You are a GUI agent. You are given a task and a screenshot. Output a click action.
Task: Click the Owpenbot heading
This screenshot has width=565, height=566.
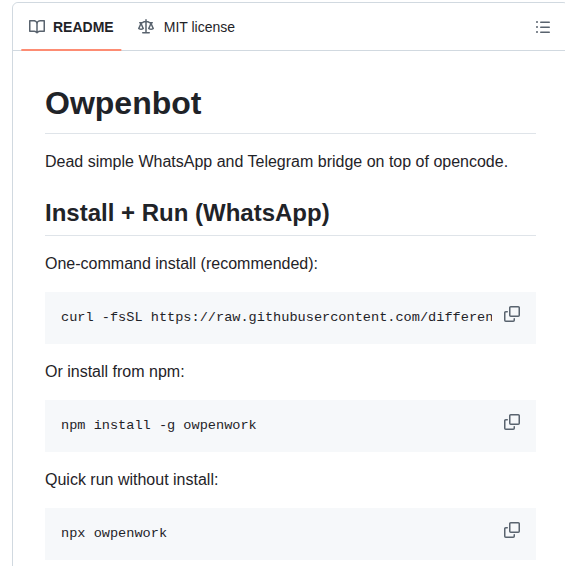click(123, 104)
